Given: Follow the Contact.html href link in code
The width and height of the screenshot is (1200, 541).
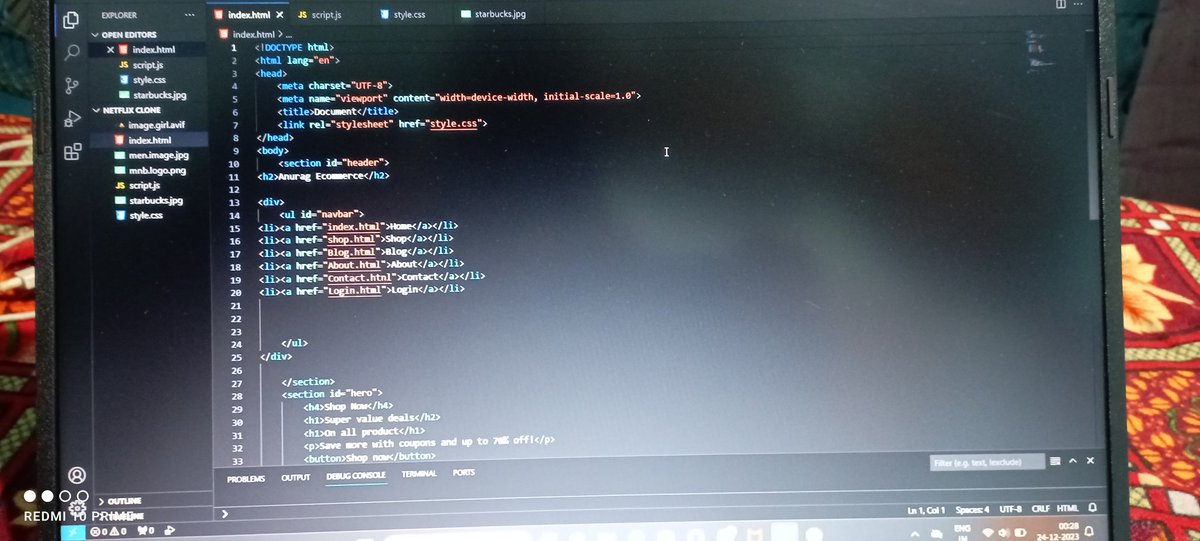Looking at the screenshot, I should coord(360,276).
